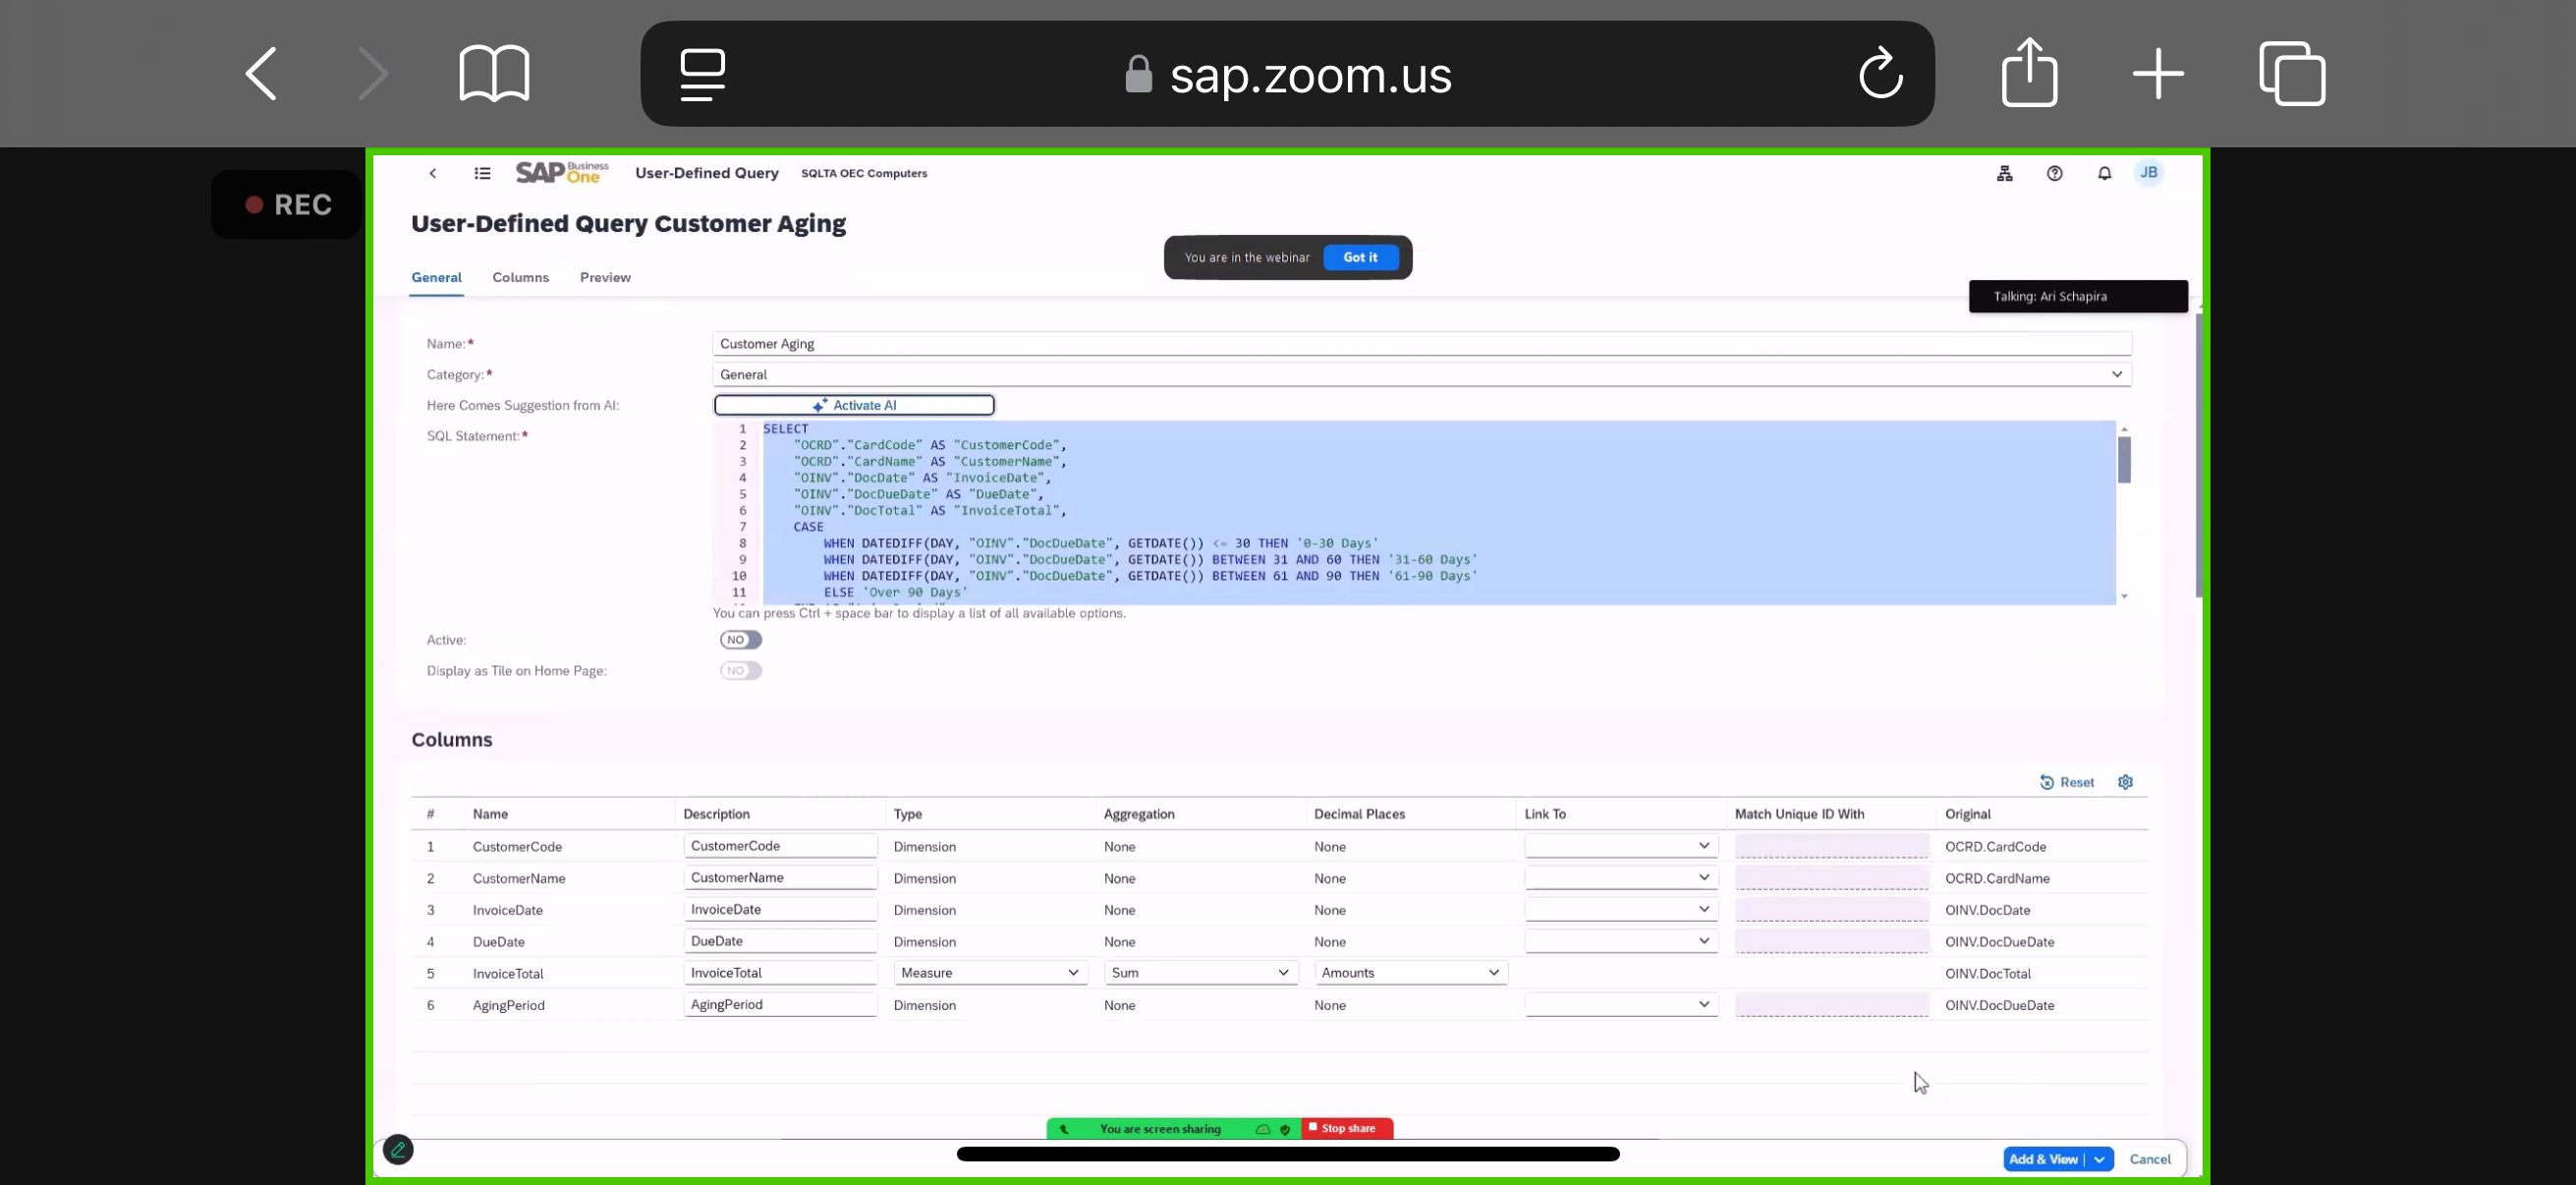The image size is (2576, 1185).
Task: Click the screen sharing shield icon
Action: (1285, 1129)
